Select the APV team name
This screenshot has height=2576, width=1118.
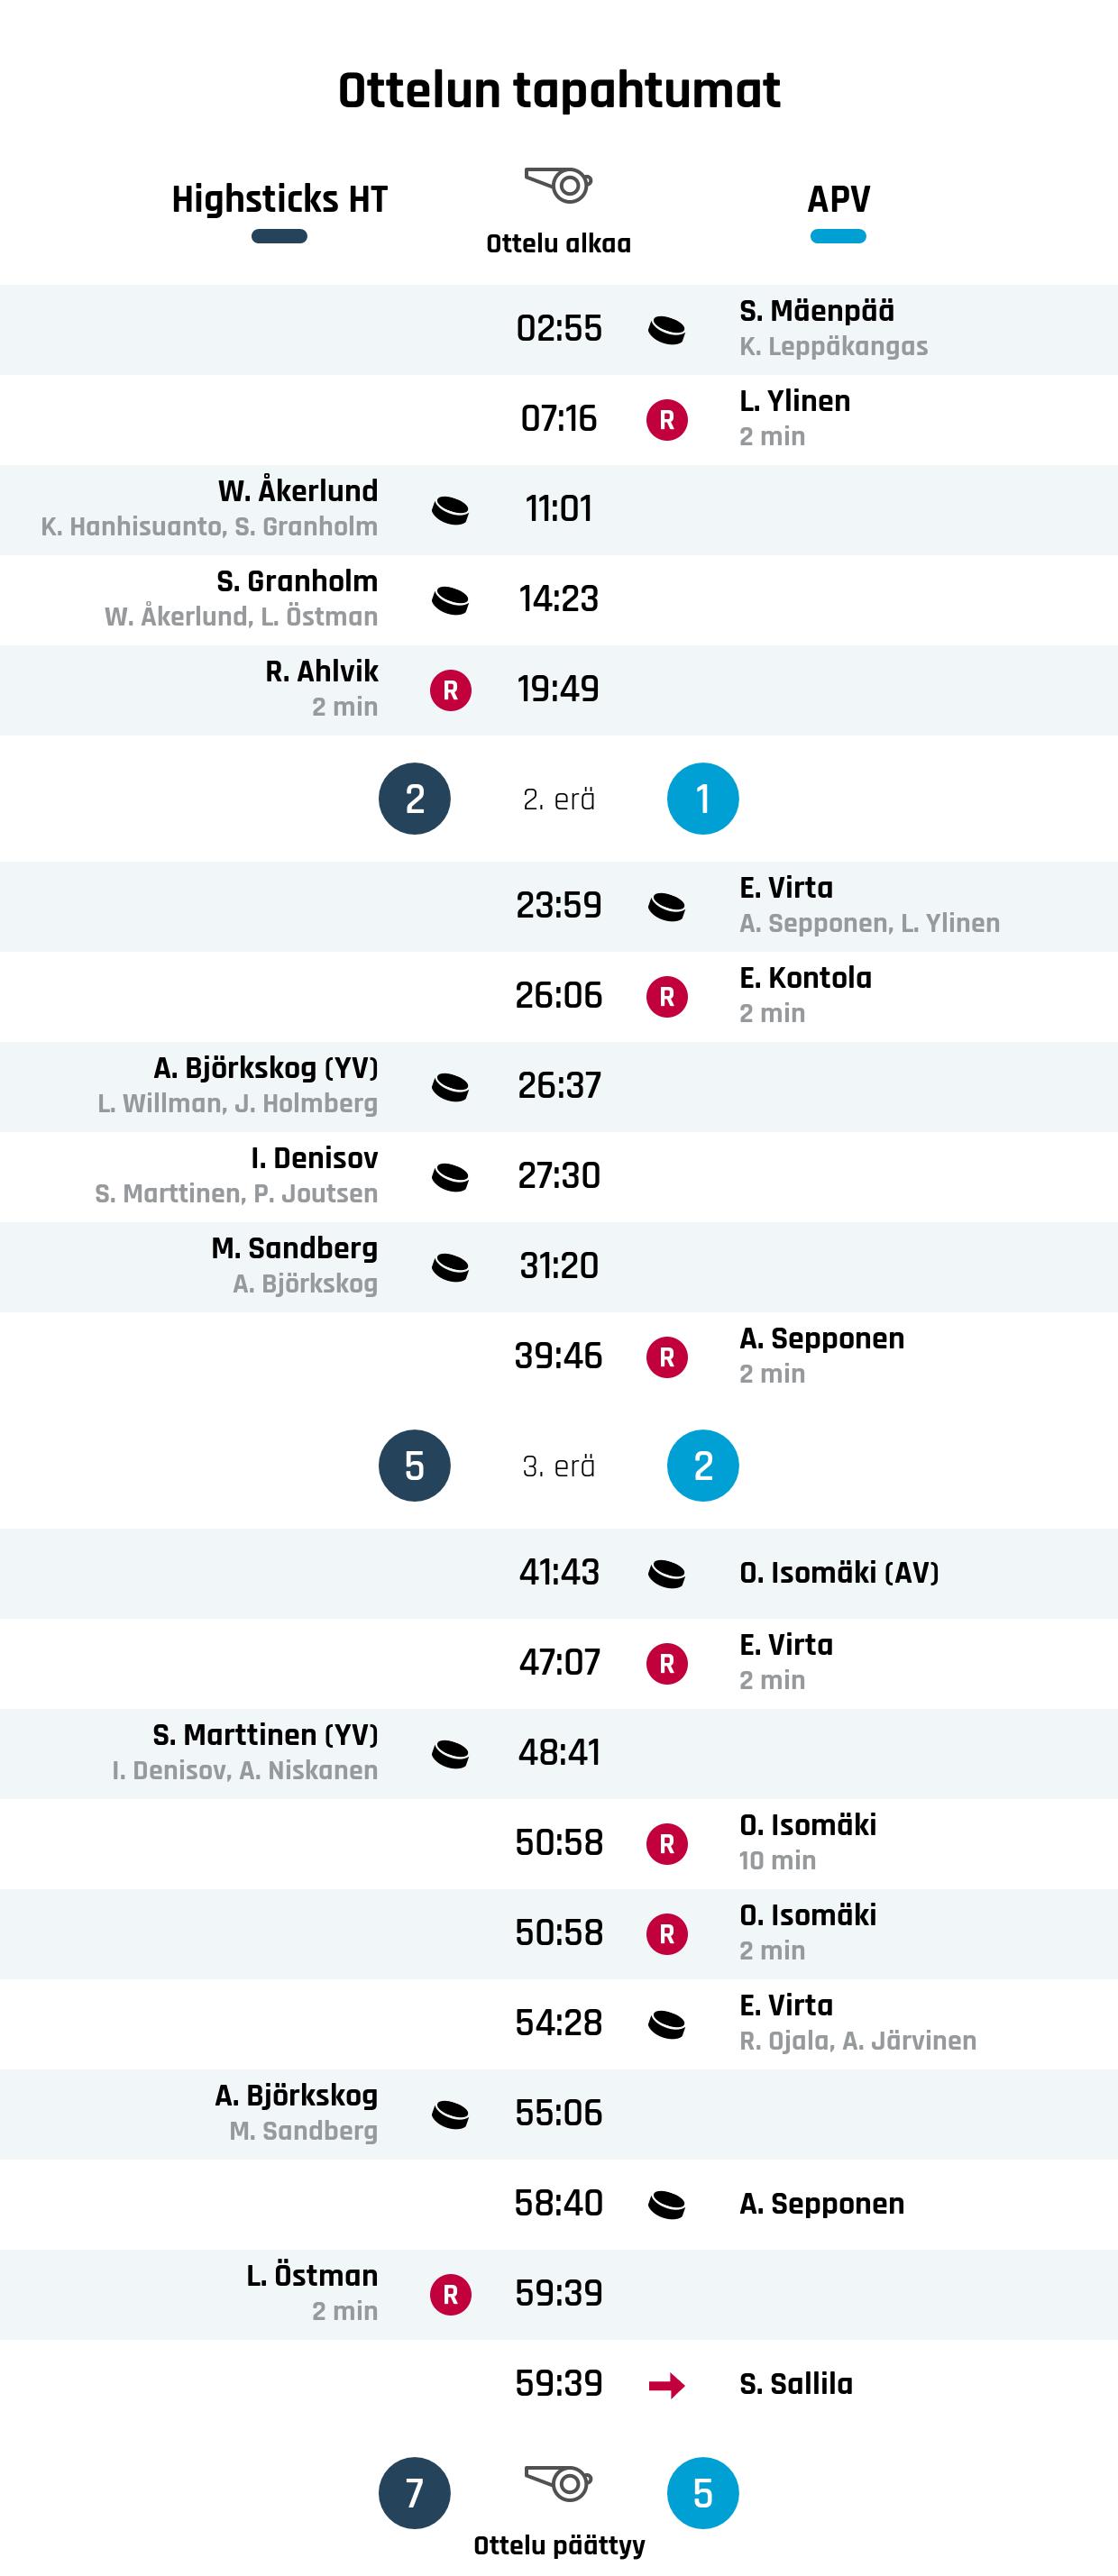838,199
